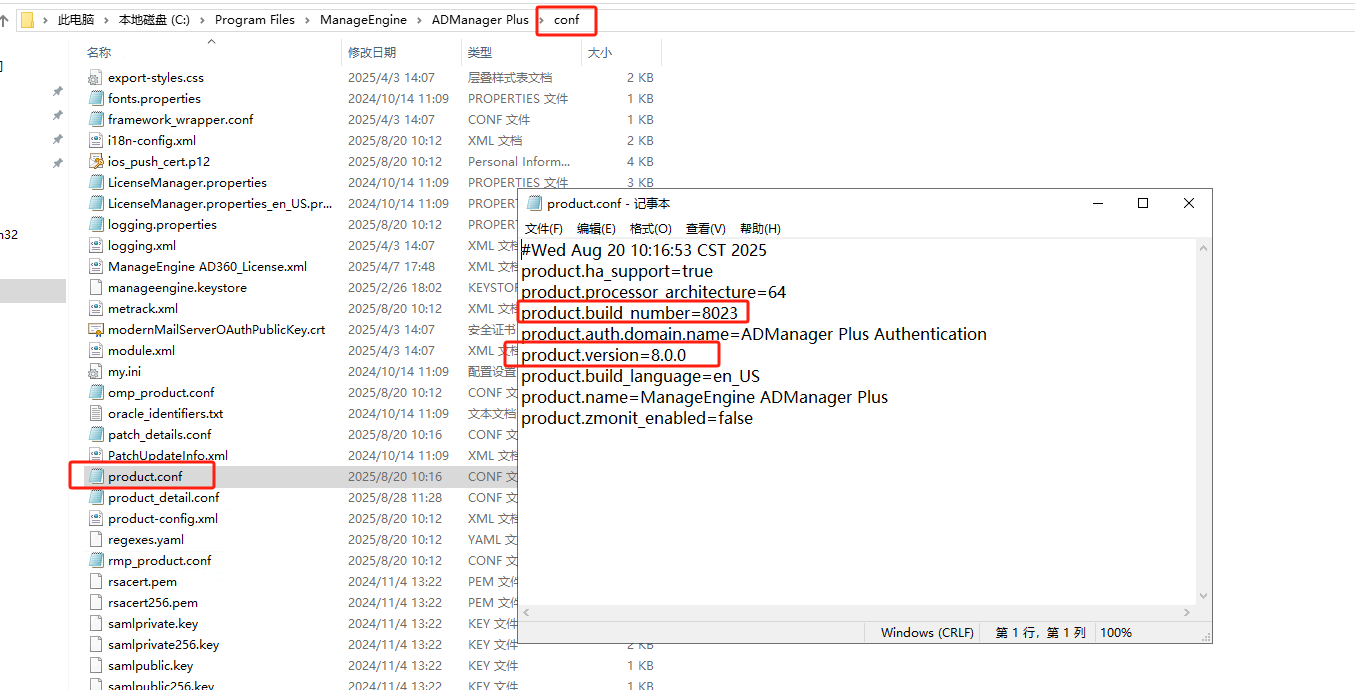Select the framework_wrapper.conf file icon
Viewport: 1355px width, 690px height.
95,120
